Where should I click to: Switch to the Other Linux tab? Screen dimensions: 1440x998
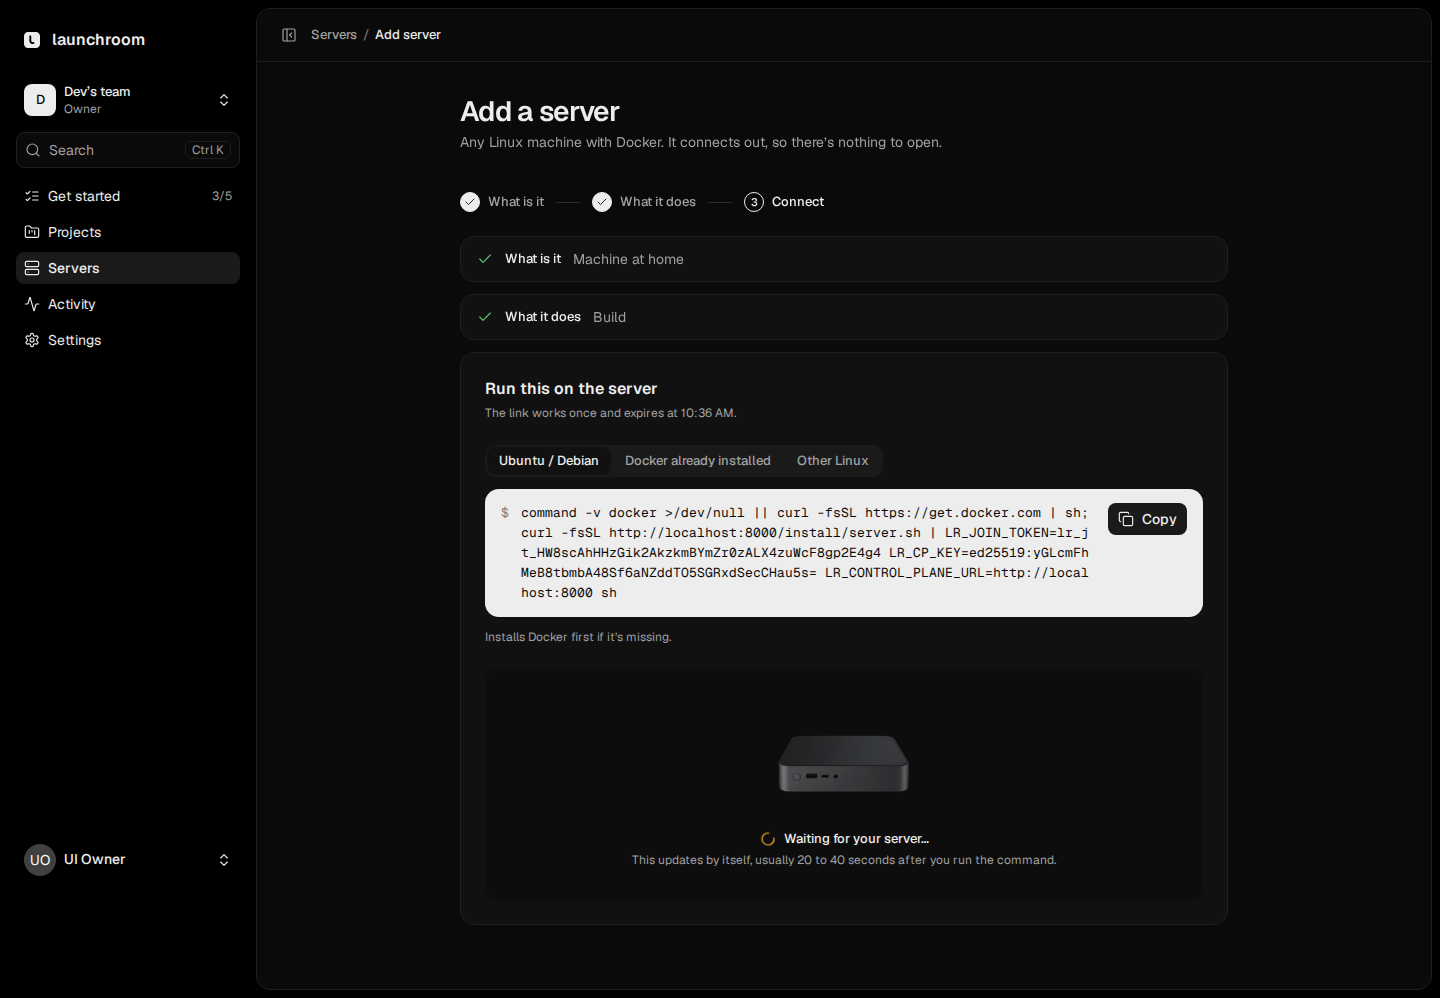coord(833,461)
